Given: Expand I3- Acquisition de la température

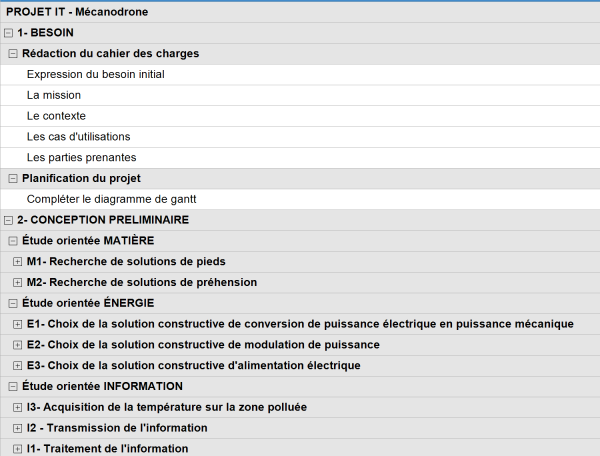Looking at the screenshot, I should pos(18,407).
